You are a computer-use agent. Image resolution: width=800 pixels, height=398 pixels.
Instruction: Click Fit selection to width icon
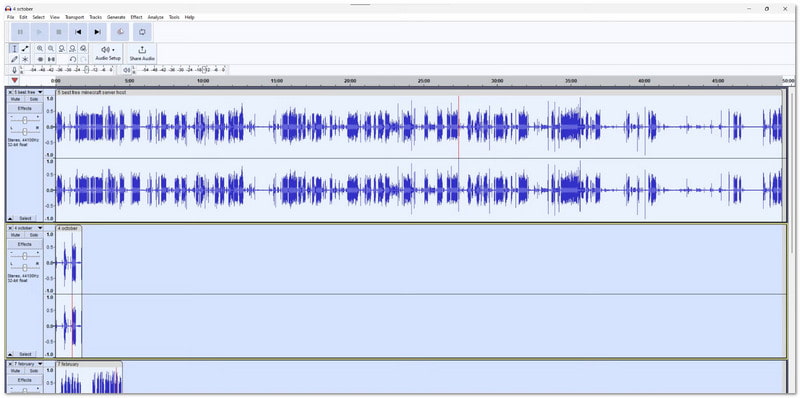[x=62, y=48]
